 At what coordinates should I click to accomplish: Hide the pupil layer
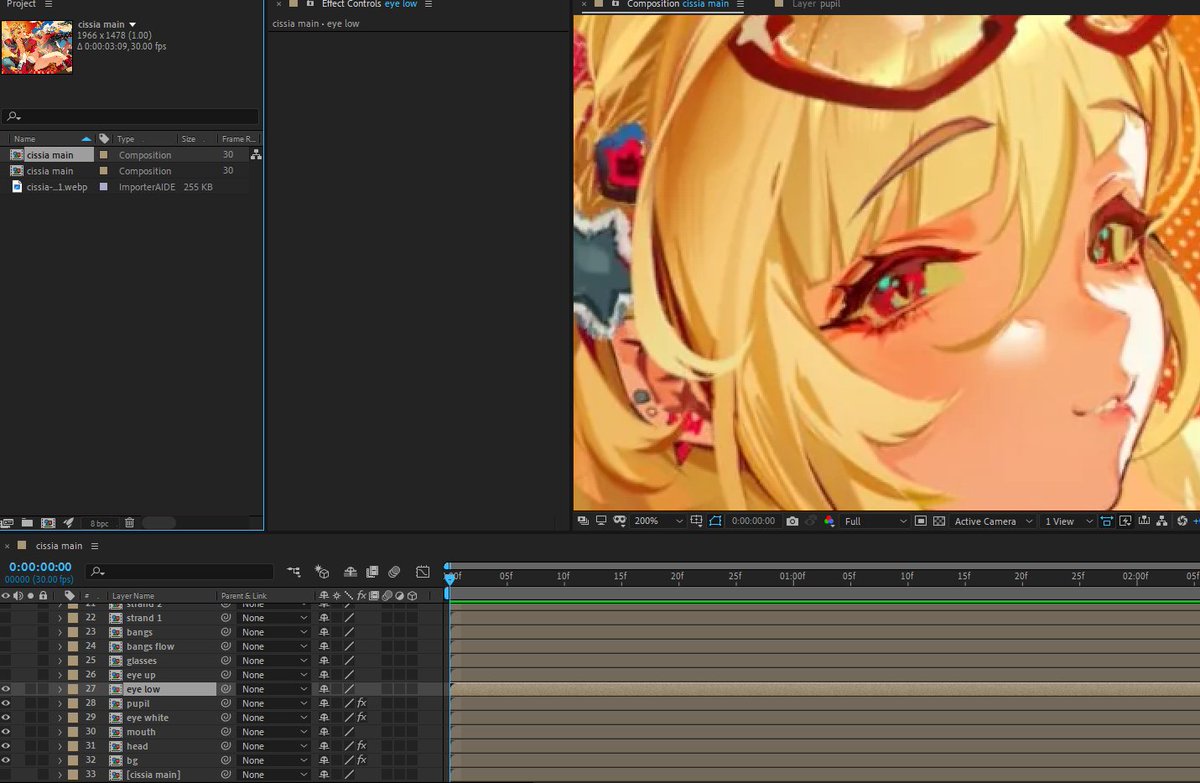pos(7,703)
